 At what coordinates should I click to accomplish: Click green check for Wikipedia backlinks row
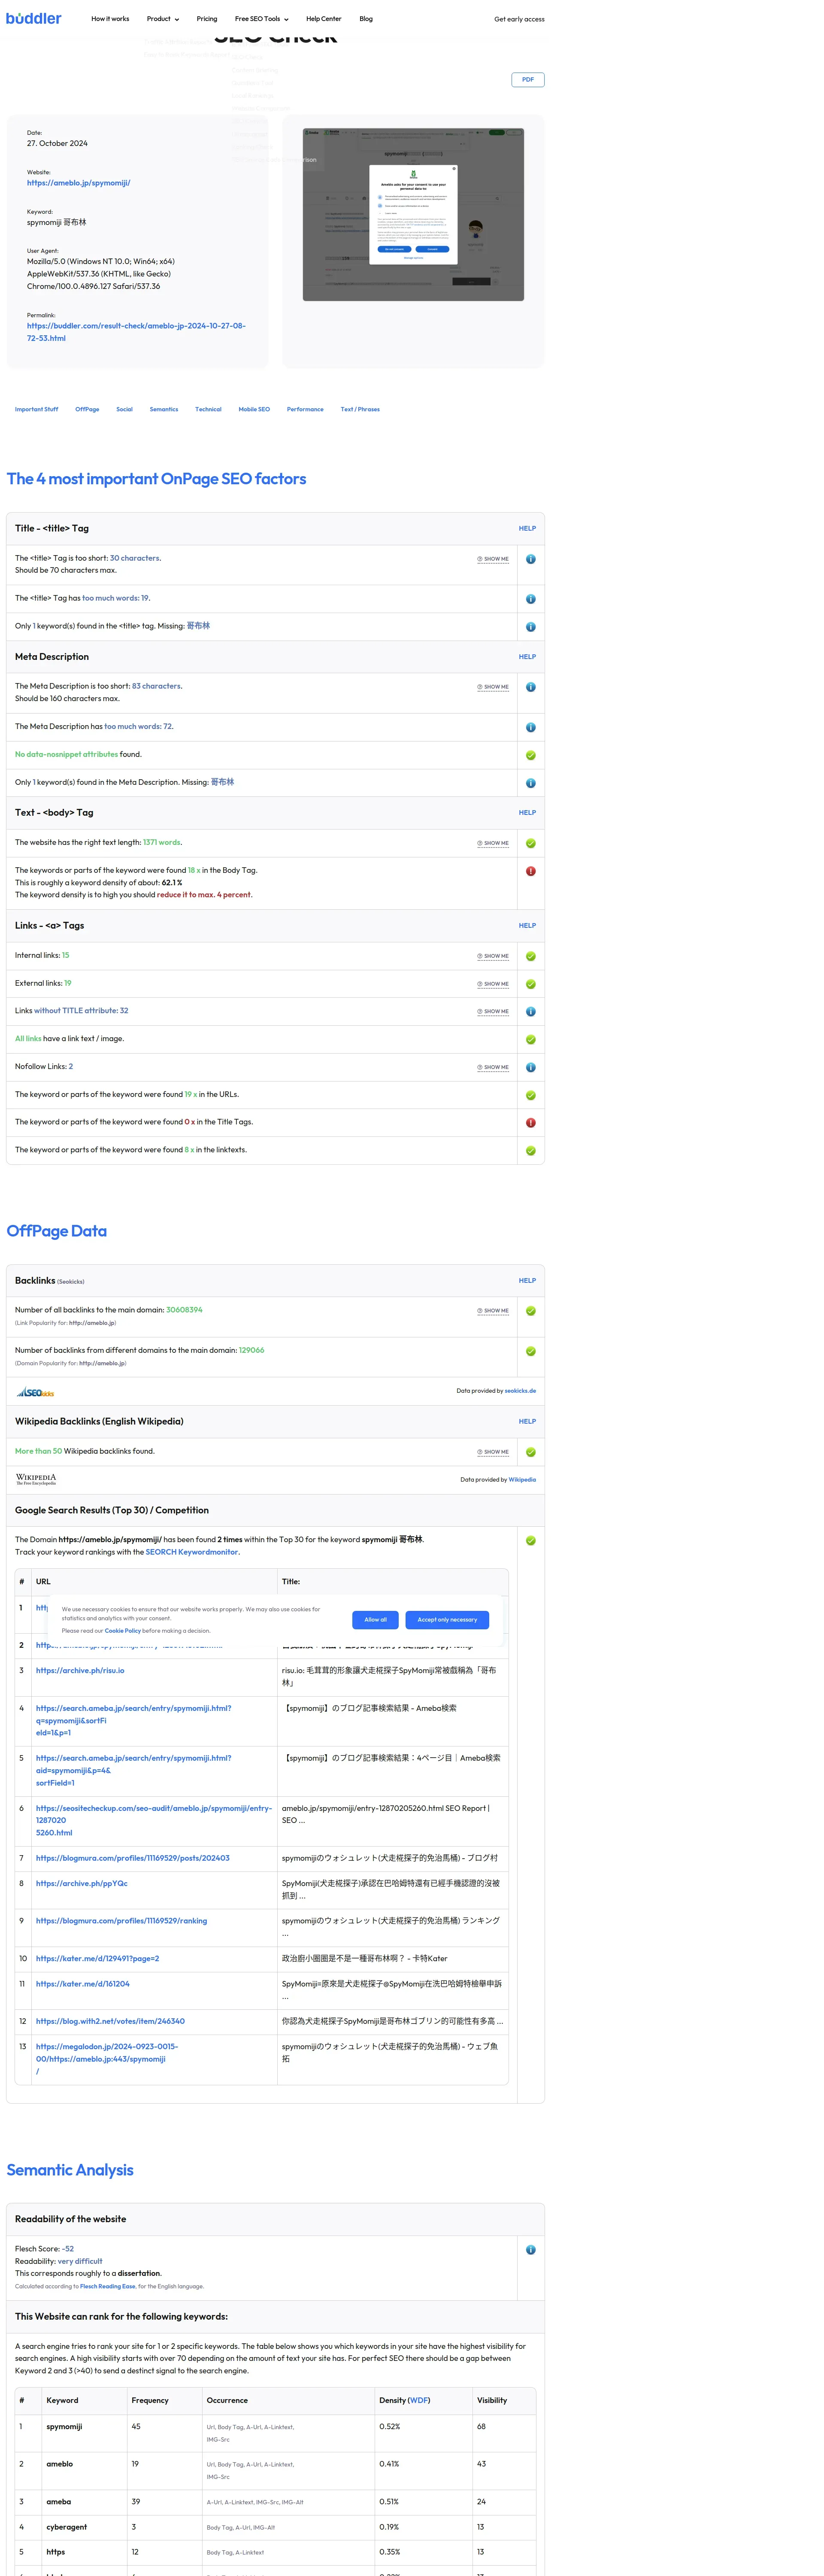click(x=530, y=1452)
